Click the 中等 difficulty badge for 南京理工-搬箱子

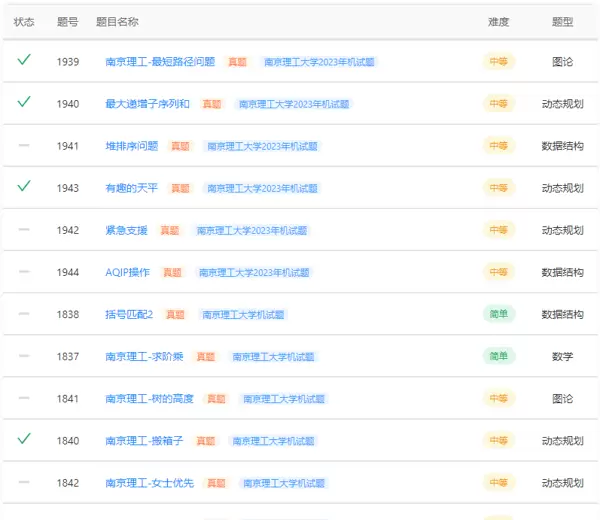point(498,440)
